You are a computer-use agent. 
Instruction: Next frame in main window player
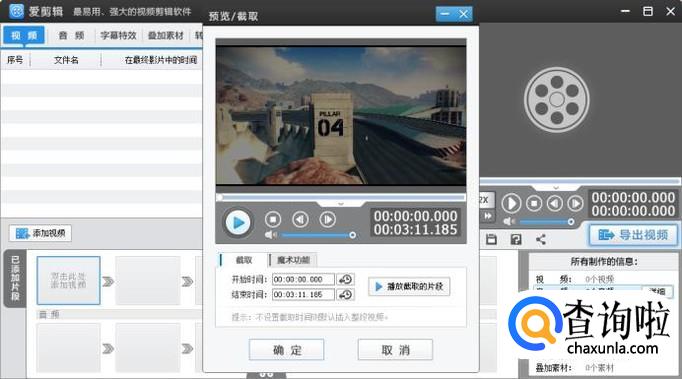tap(575, 203)
